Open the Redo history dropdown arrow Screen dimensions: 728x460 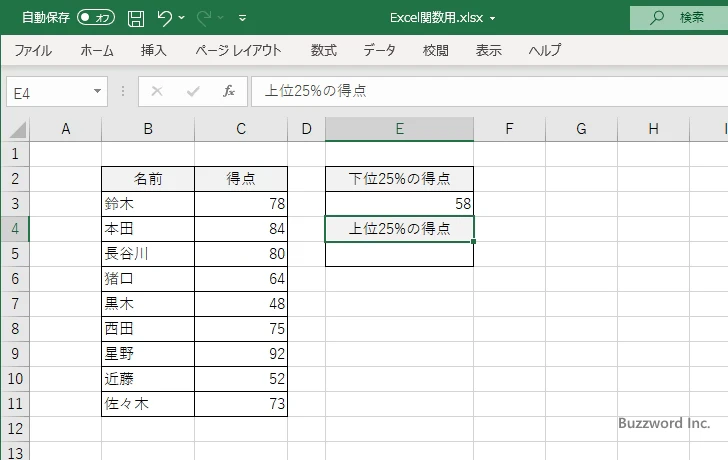[221, 18]
